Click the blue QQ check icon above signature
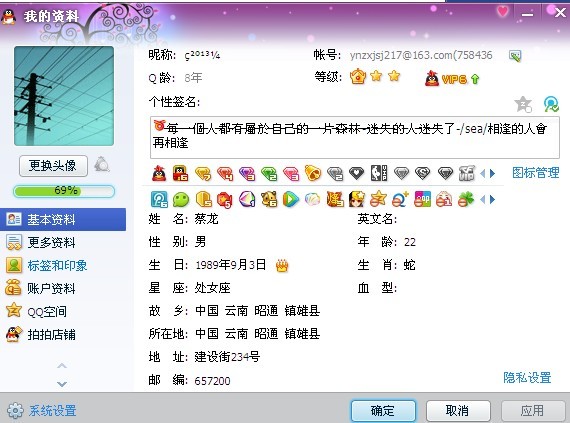Image resolution: width=570 pixels, height=423 pixels. pyautogui.click(x=551, y=105)
